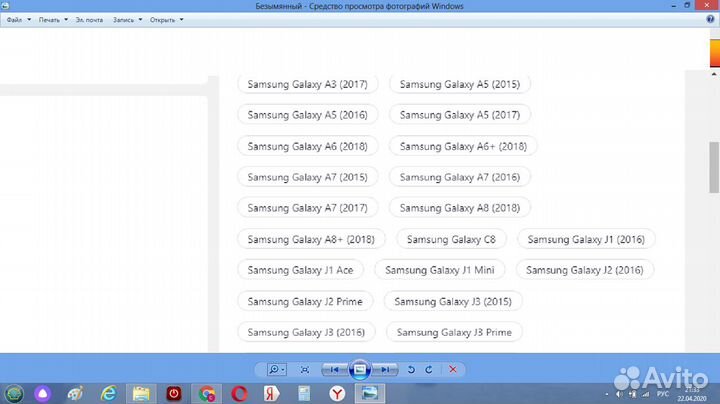The image size is (720, 404).
Task: Open the Открыть menu
Action: click(165, 19)
